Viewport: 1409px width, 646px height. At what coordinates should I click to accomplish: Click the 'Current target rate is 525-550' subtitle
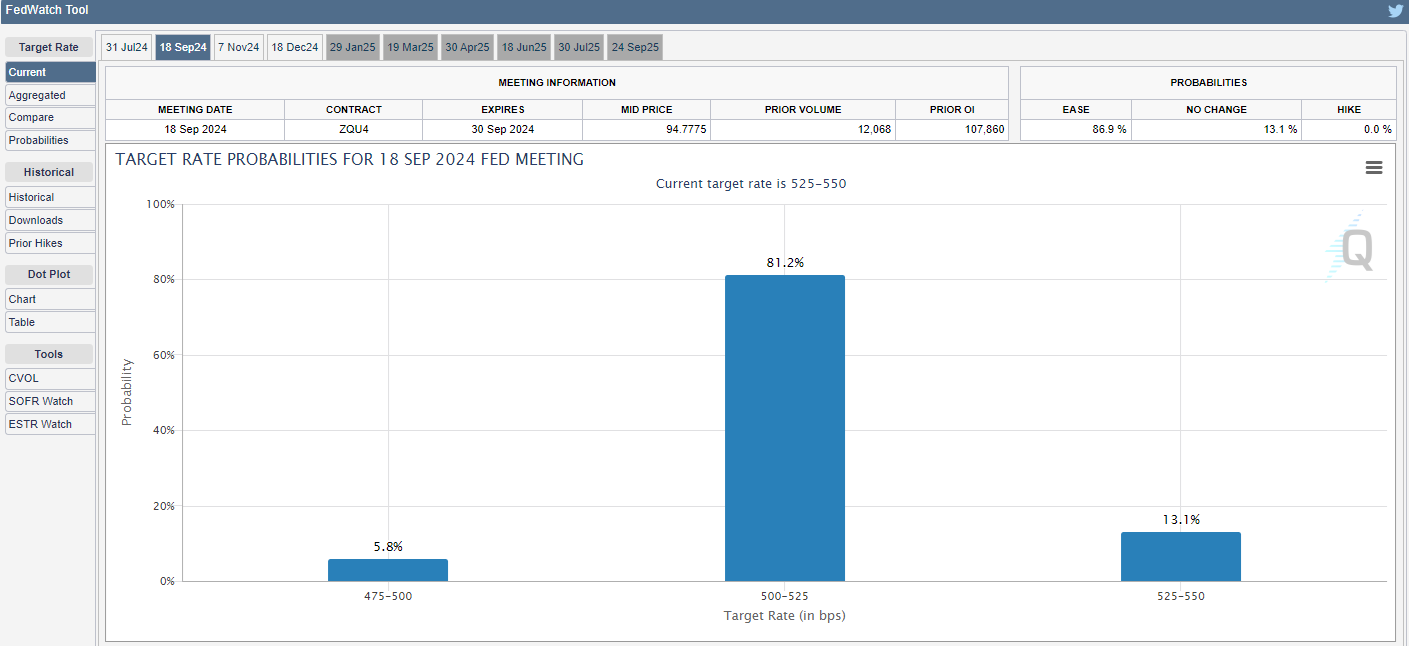[751, 184]
